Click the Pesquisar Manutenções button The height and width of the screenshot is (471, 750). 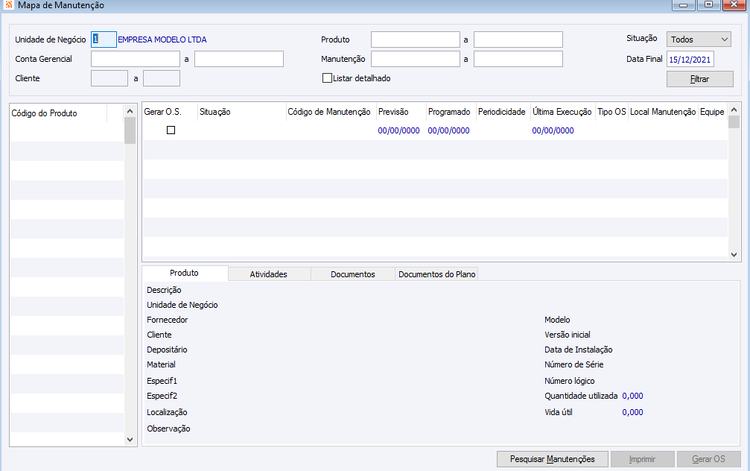point(552,459)
